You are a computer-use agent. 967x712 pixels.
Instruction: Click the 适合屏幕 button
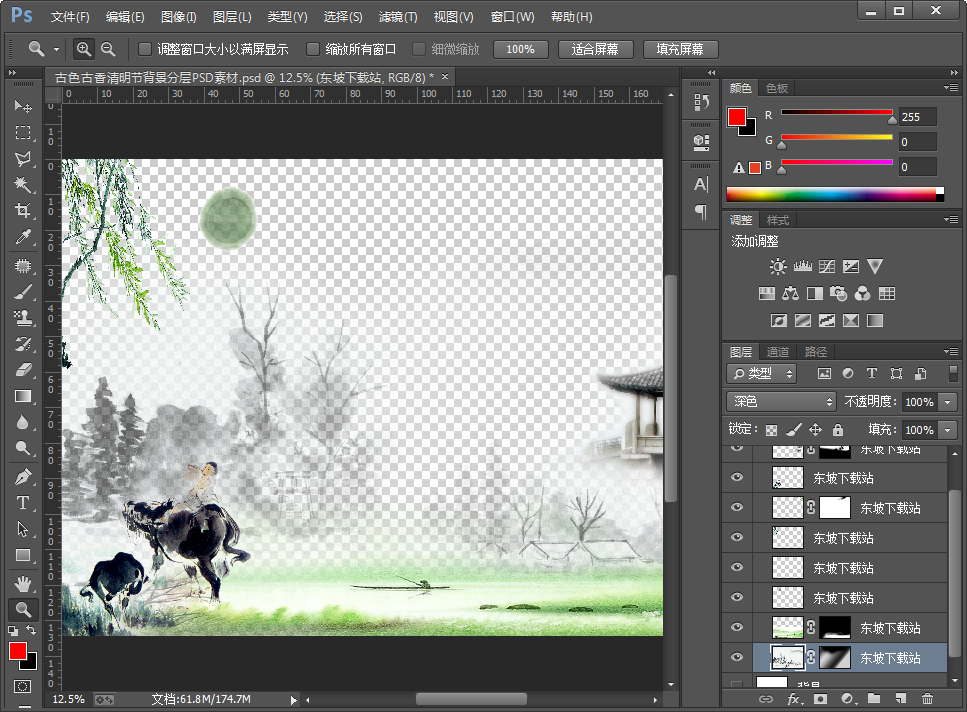[595, 49]
